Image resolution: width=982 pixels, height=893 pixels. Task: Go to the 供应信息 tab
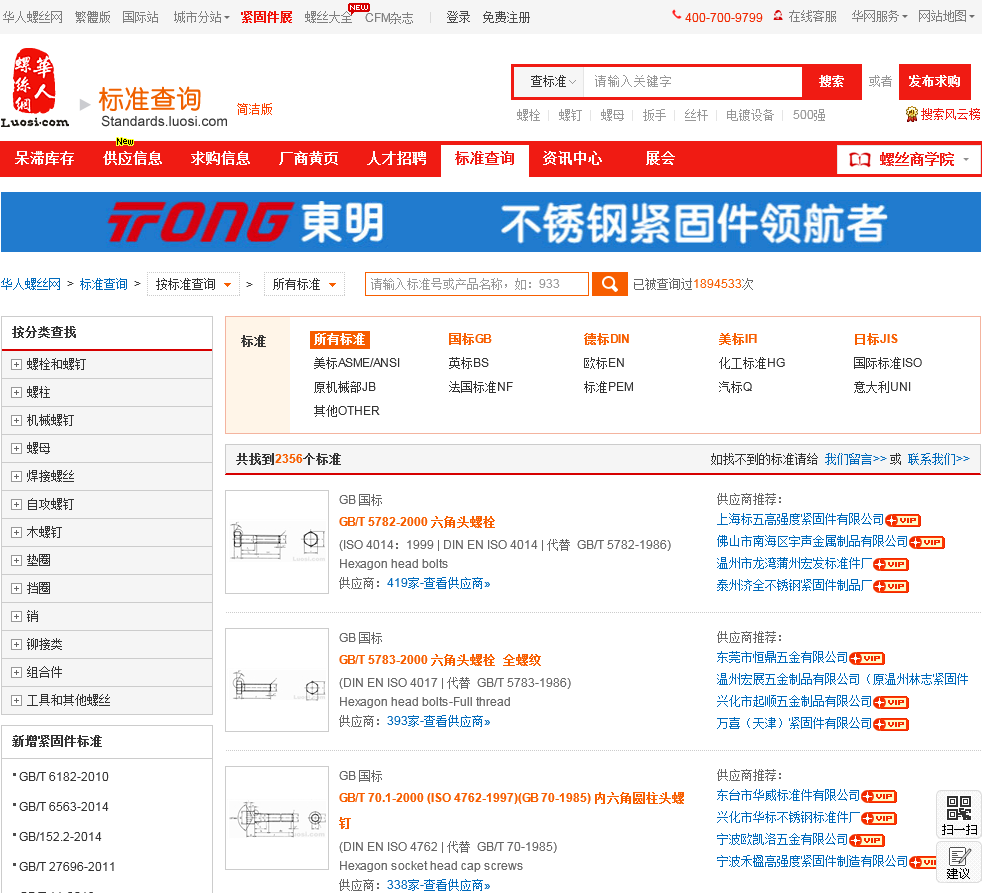[132, 159]
